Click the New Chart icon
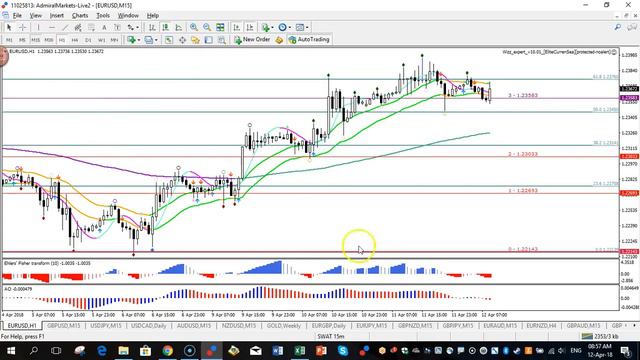Image resolution: width=640 pixels, height=360 pixels. coord(131,40)
